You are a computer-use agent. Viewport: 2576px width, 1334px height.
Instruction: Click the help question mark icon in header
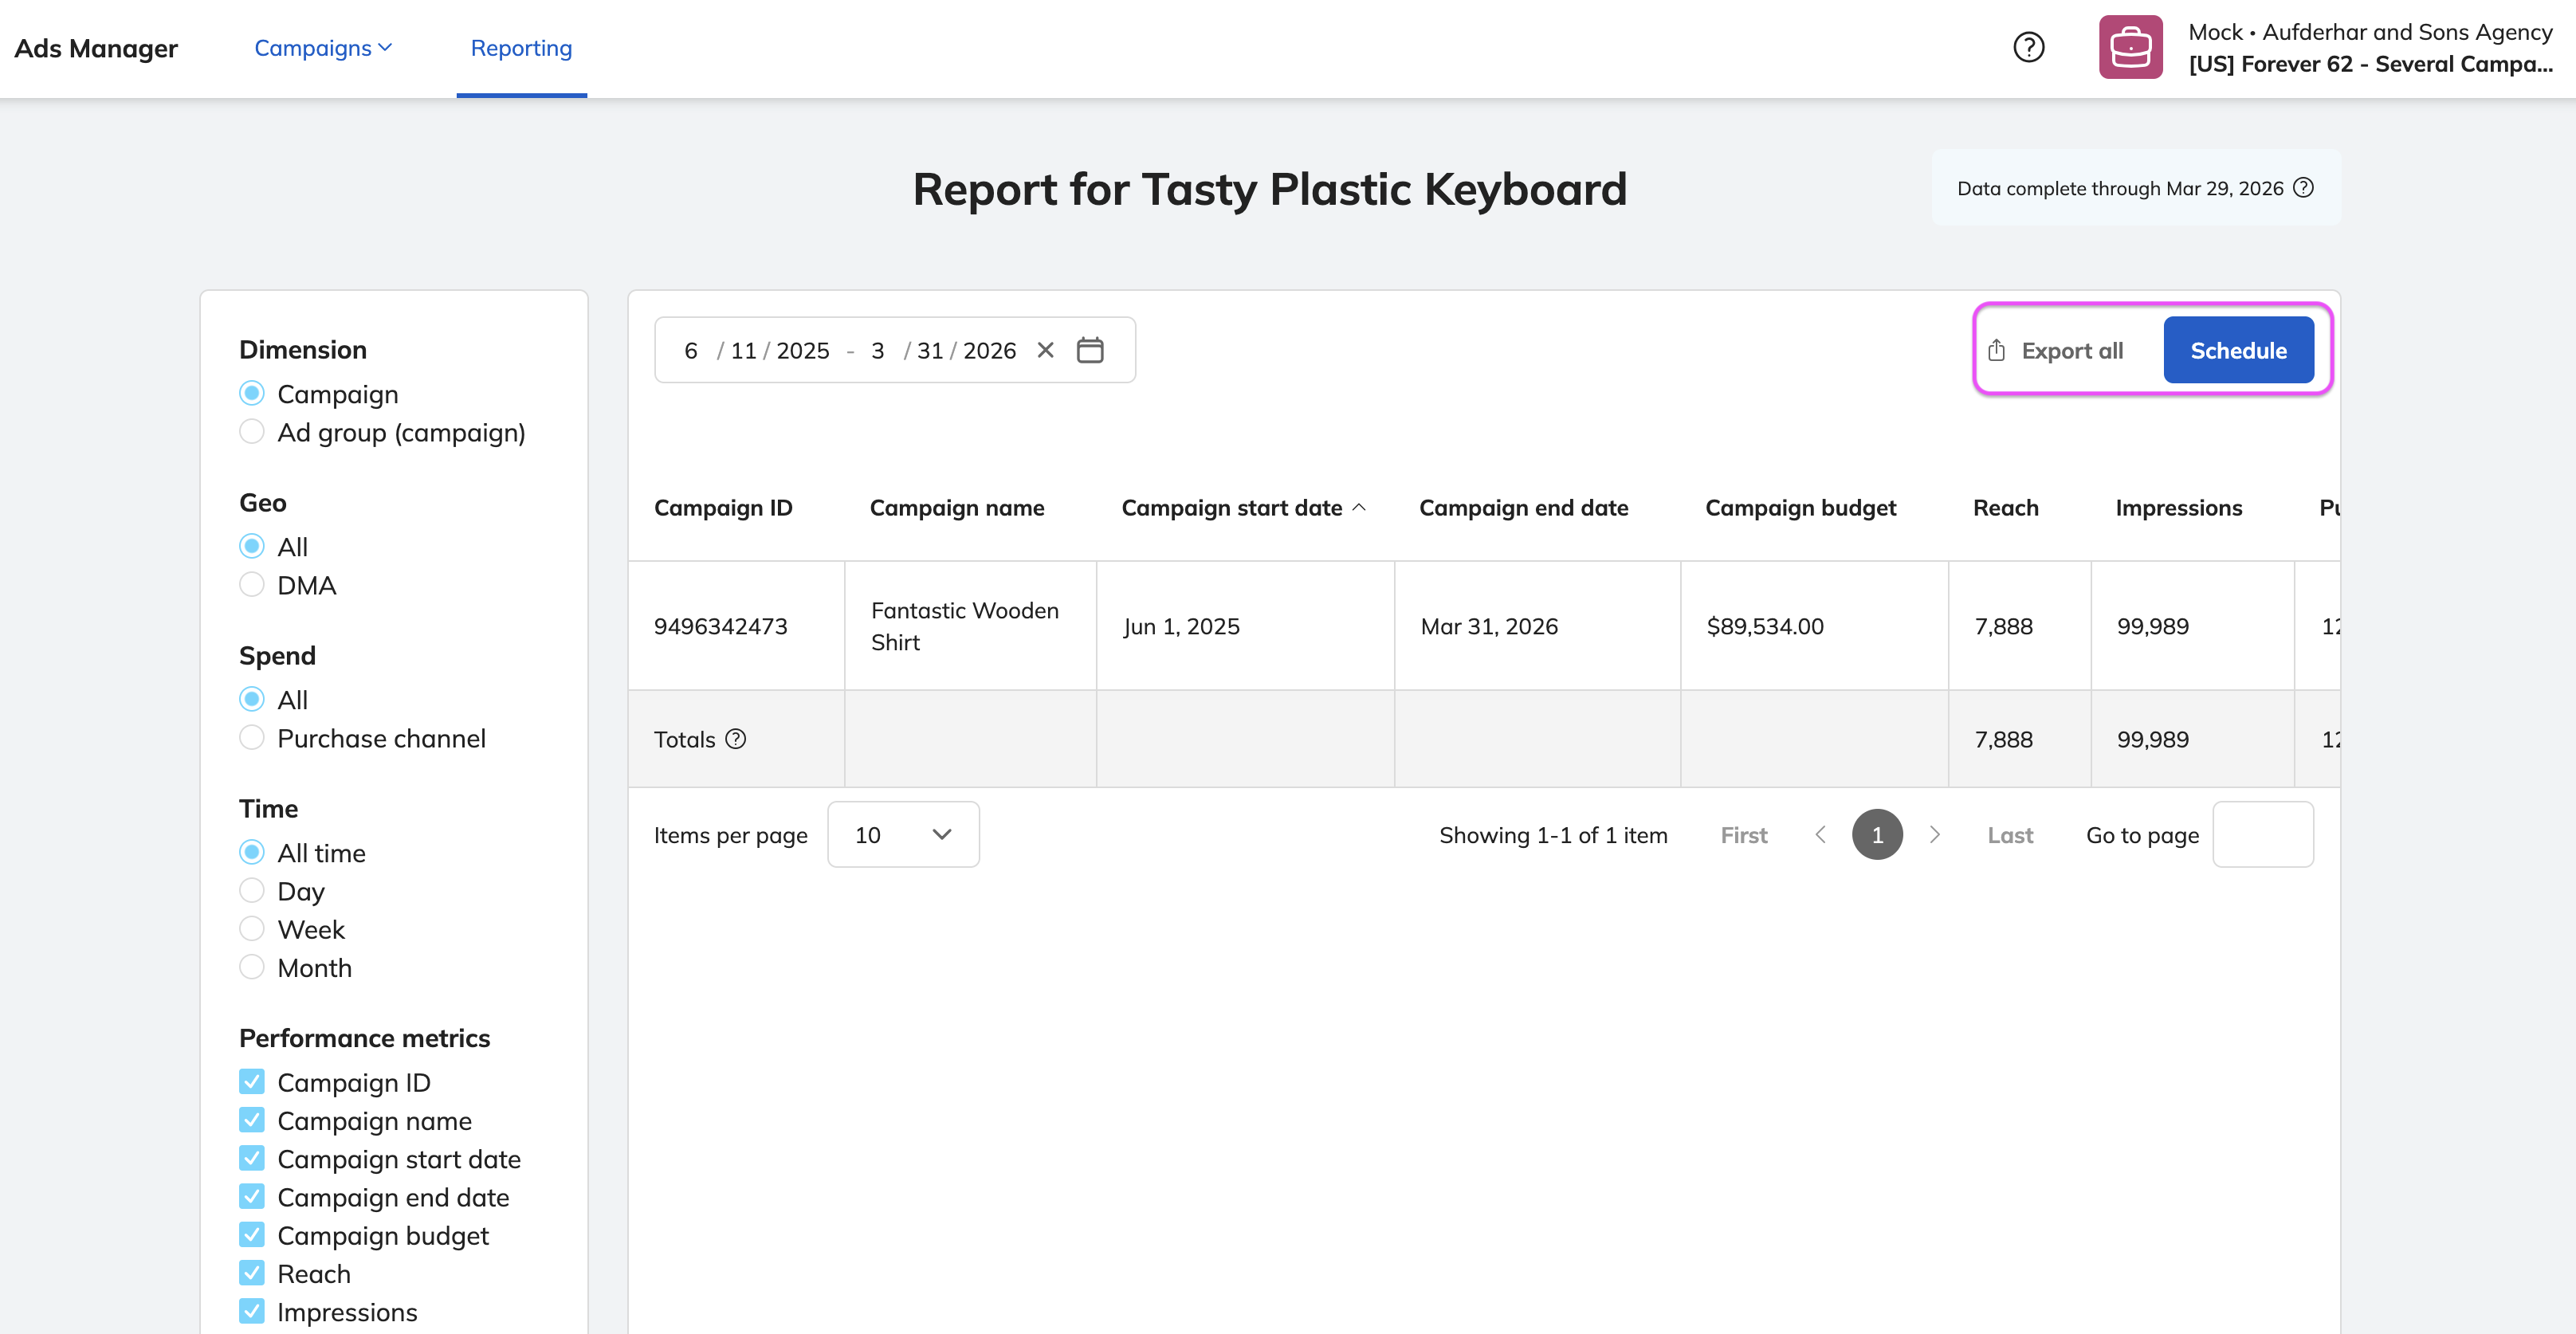(2028, 47)
